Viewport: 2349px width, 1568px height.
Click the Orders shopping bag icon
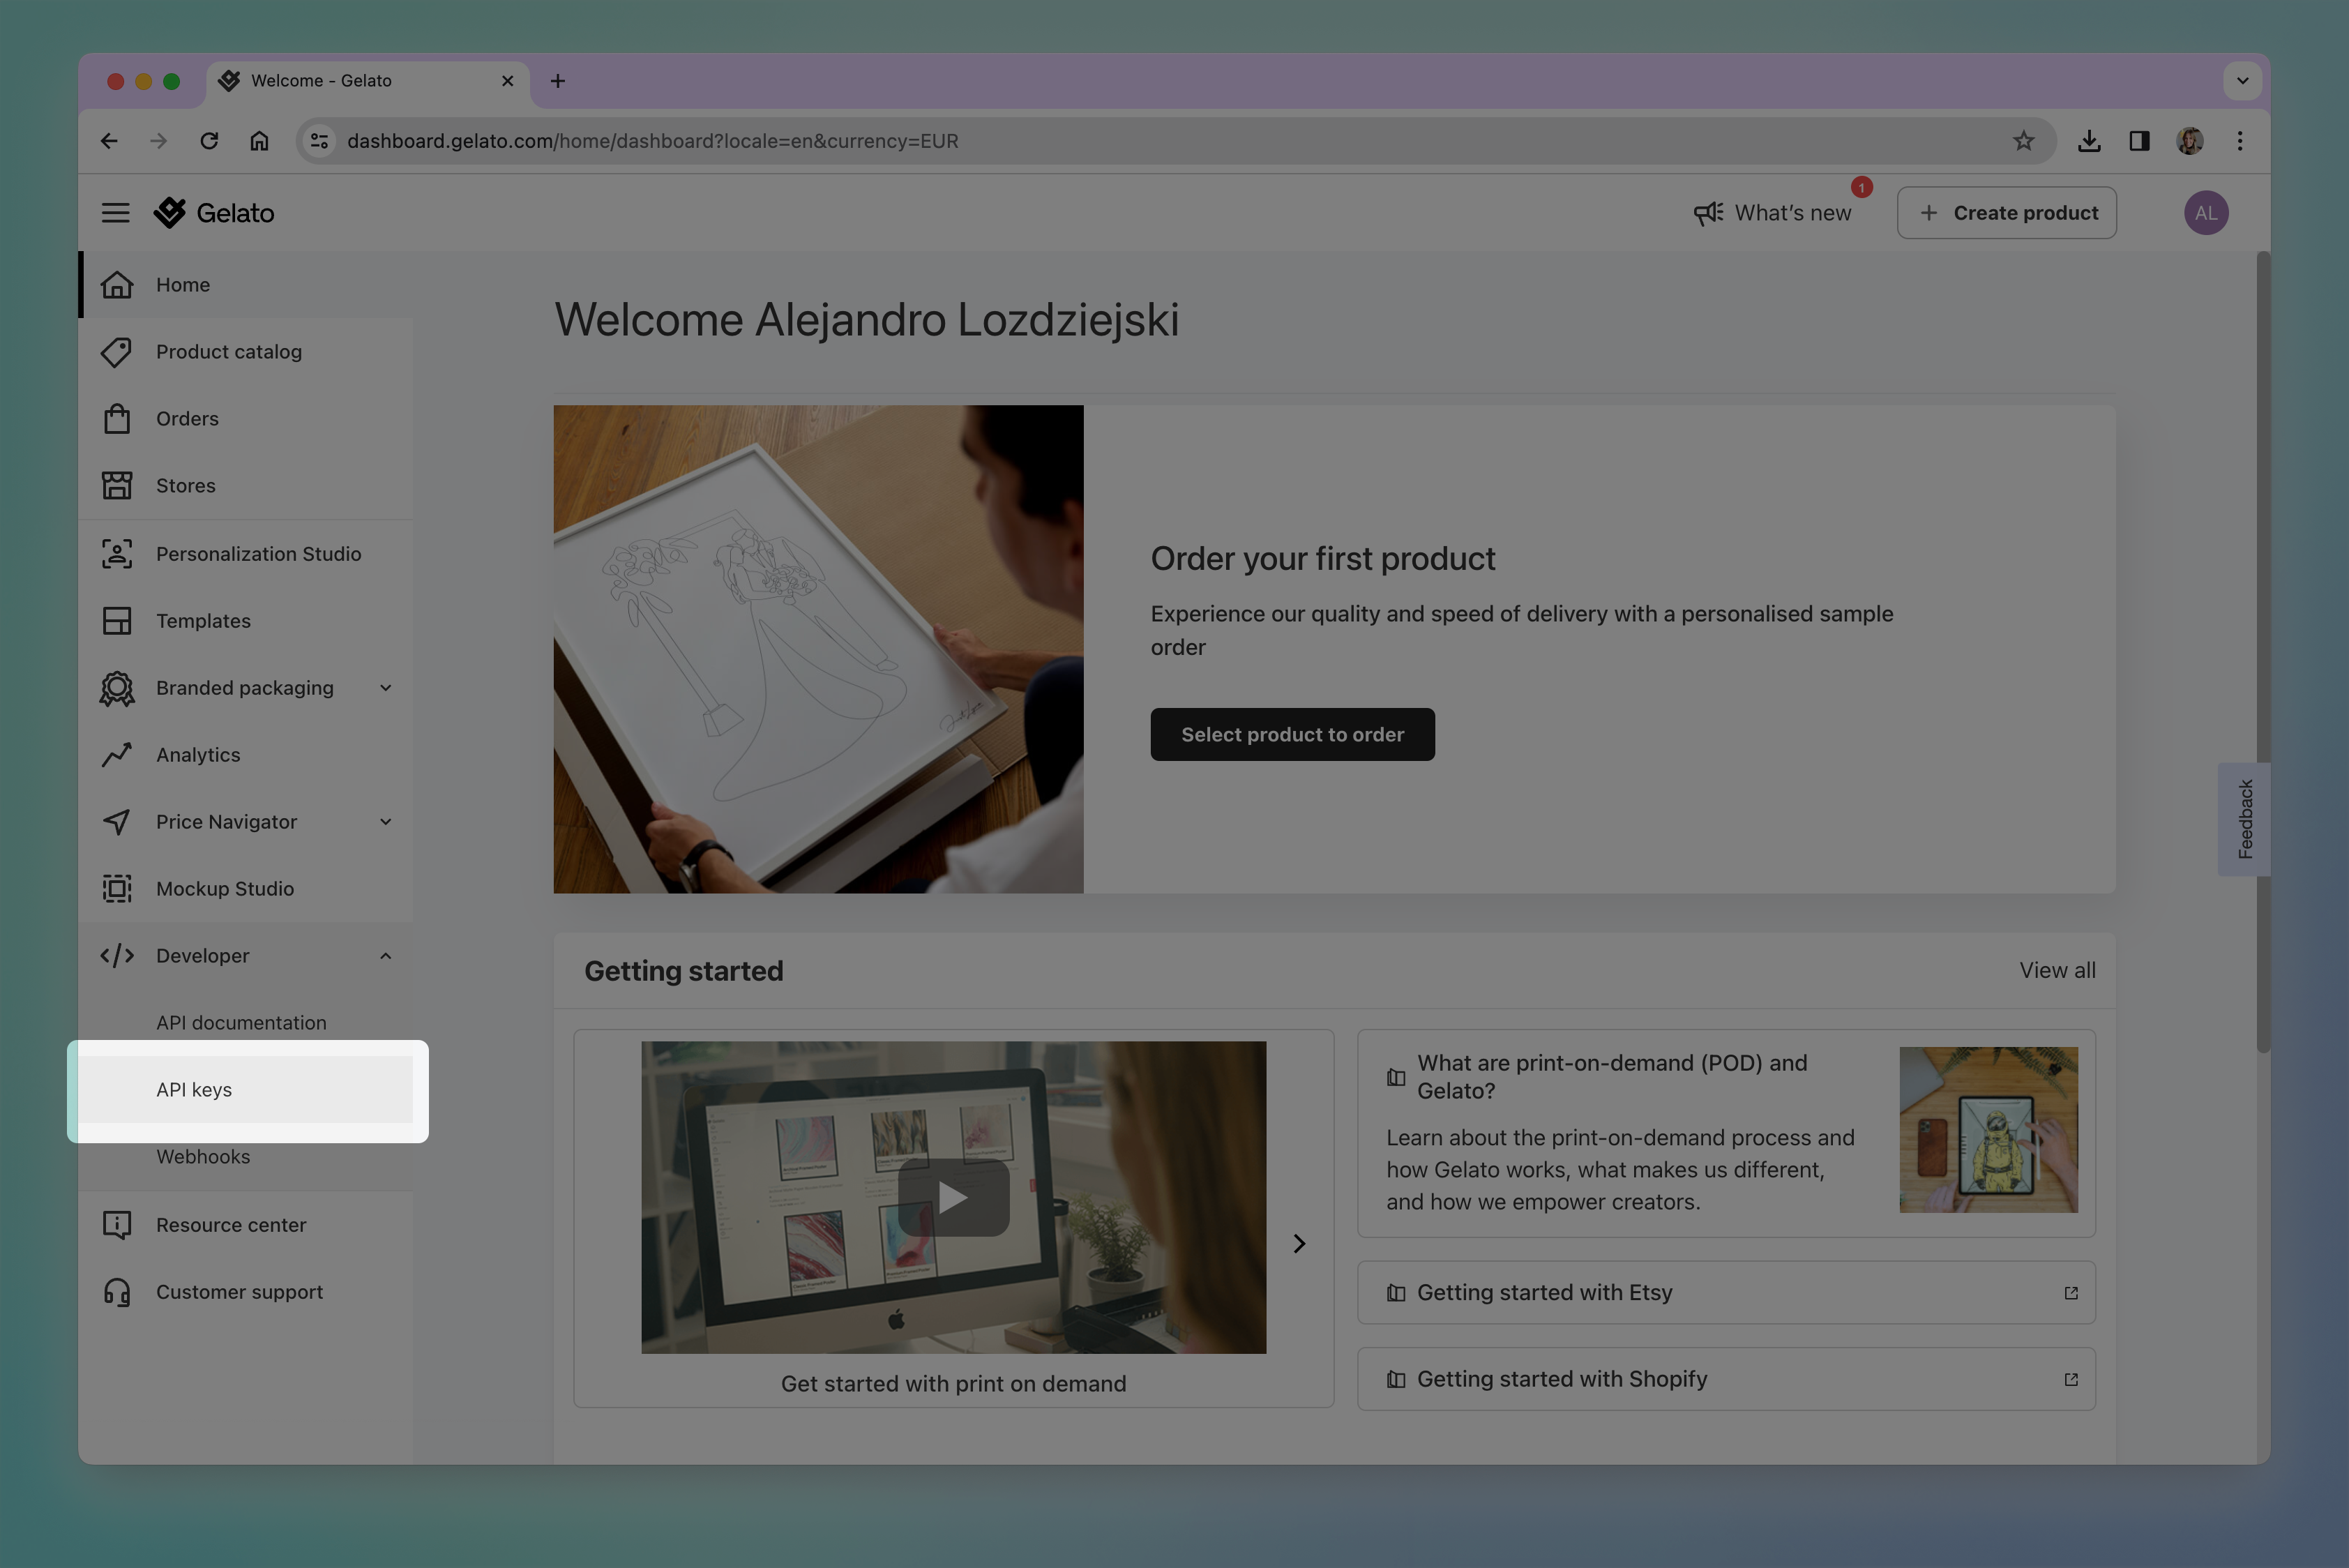pos(117,419)
